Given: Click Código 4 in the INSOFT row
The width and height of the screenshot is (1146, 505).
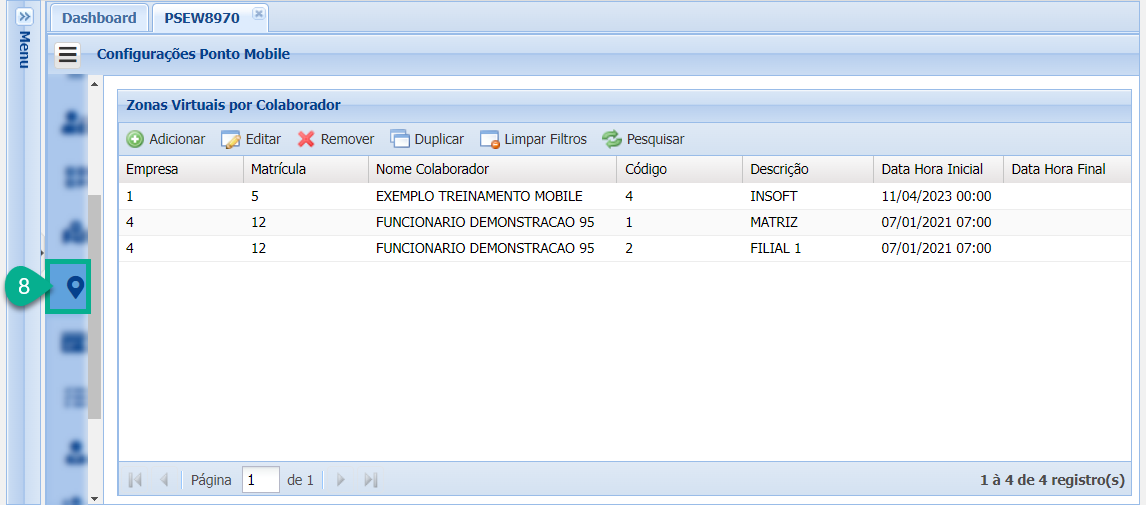Looking at the screenshot, I should (x=680, y=196).
